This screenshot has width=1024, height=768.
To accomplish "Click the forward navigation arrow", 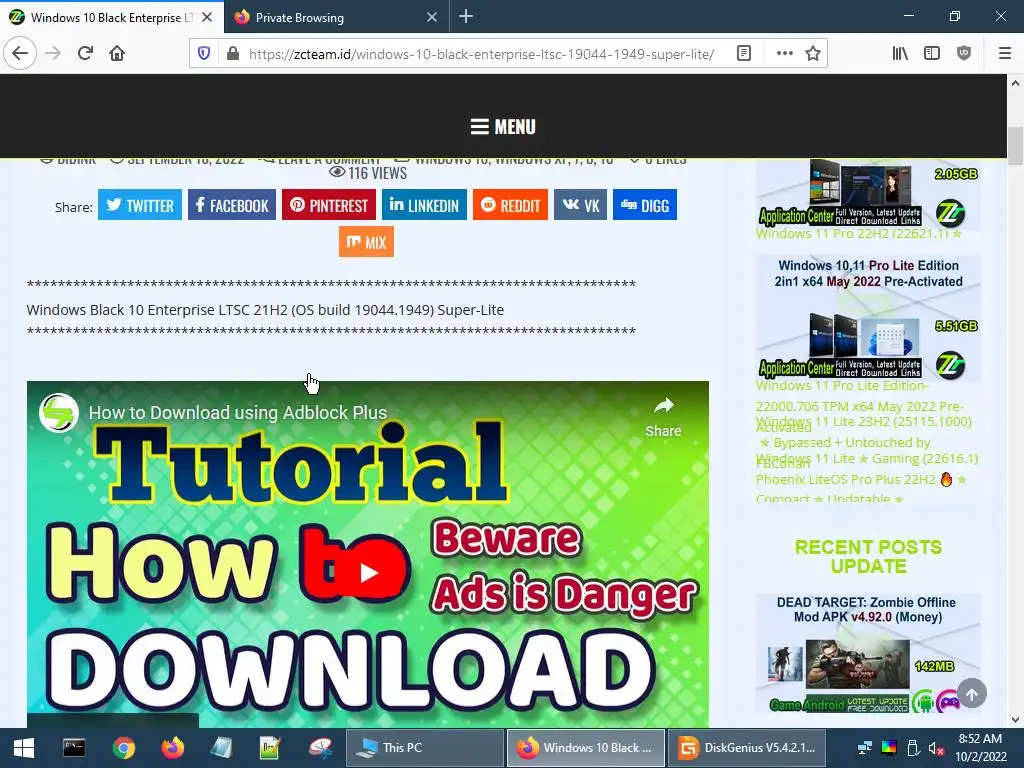I will [x=53, y=53].
